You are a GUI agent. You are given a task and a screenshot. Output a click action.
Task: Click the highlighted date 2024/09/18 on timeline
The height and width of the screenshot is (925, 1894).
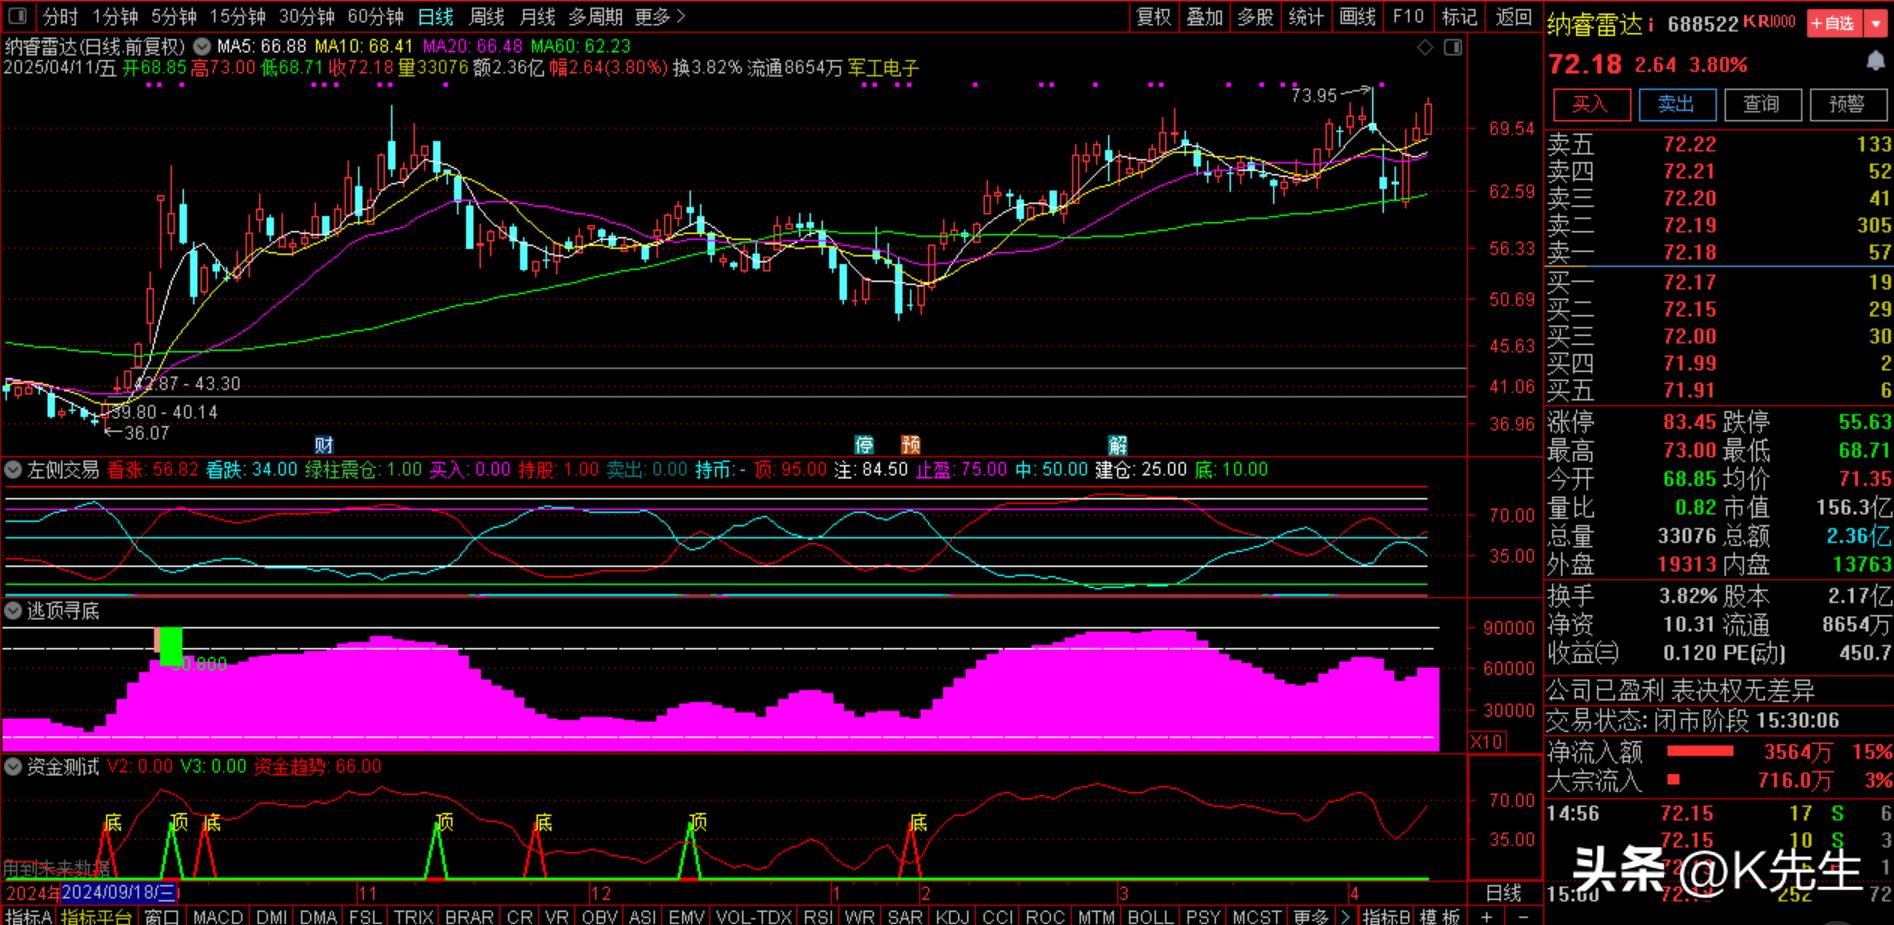tap(118, 892)
